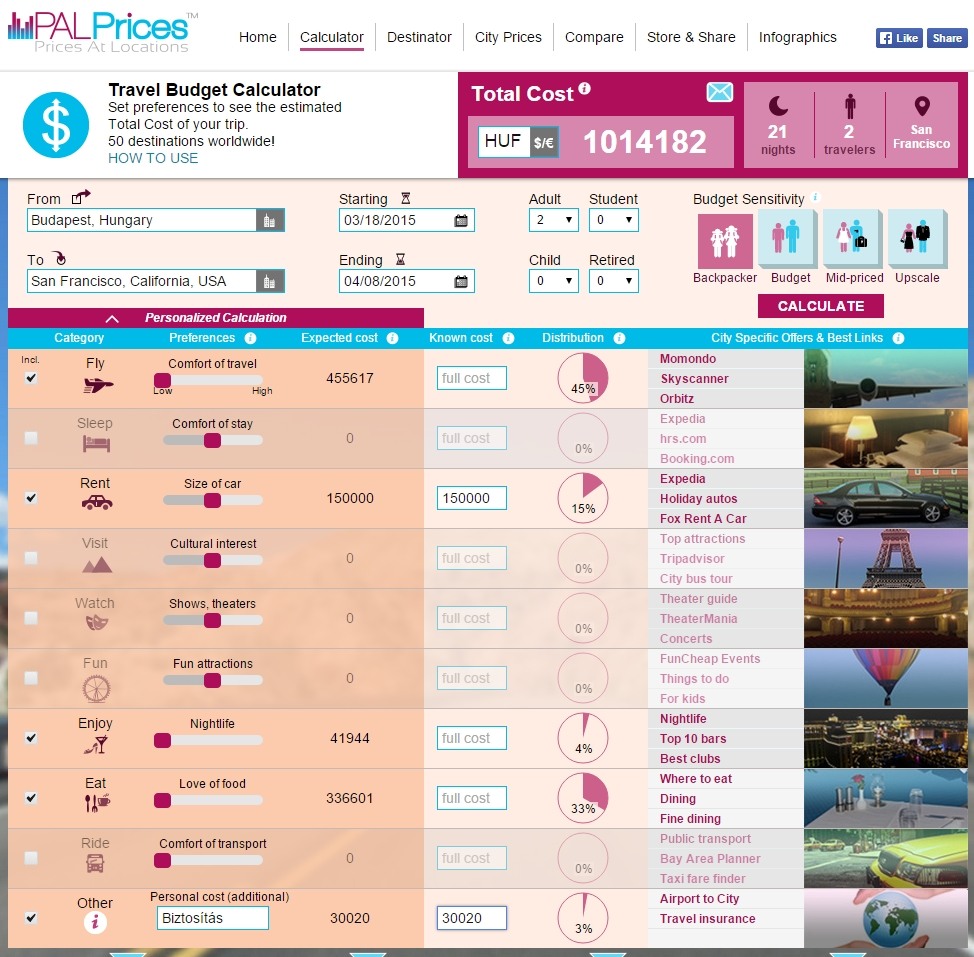Open the Starting date calendar icon

coord(461,221)
